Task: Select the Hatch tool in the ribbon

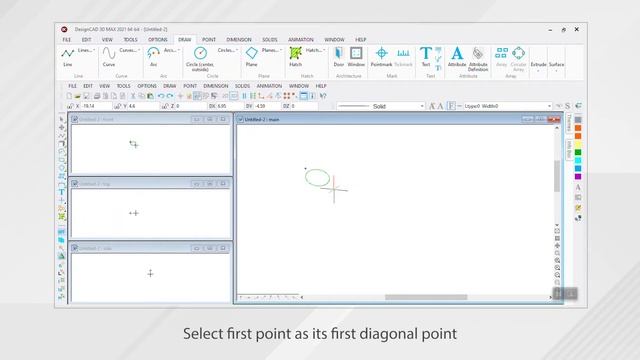Action: coord(296,56)
